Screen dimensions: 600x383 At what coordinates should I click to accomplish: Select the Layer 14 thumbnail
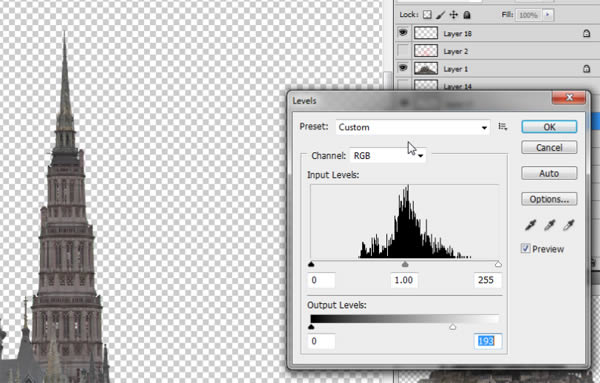coord(426,85)
